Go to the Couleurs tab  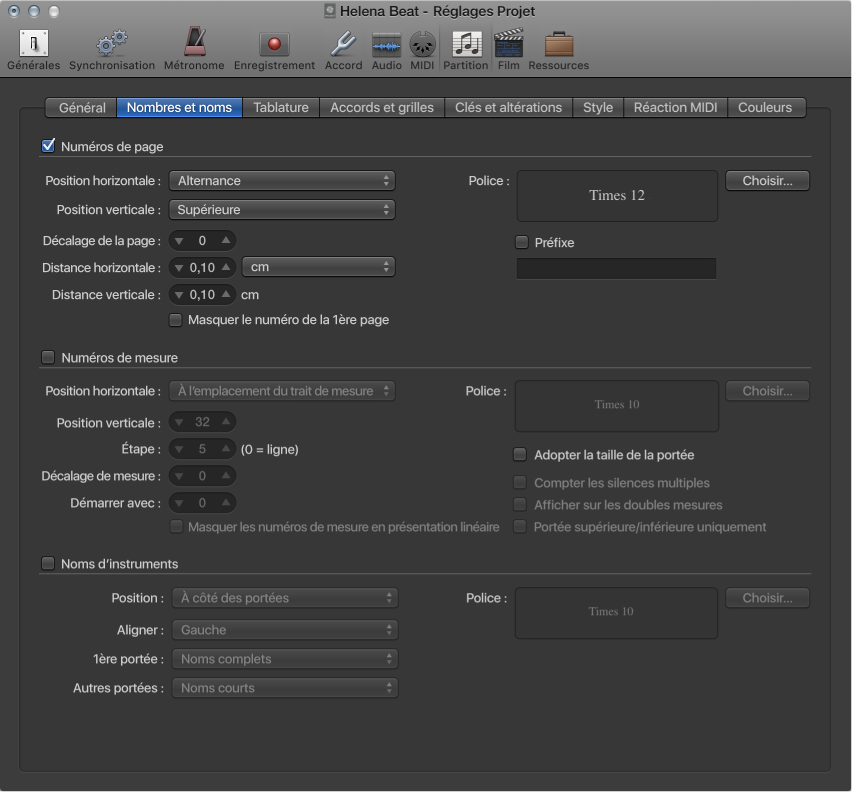pos(765,107)
